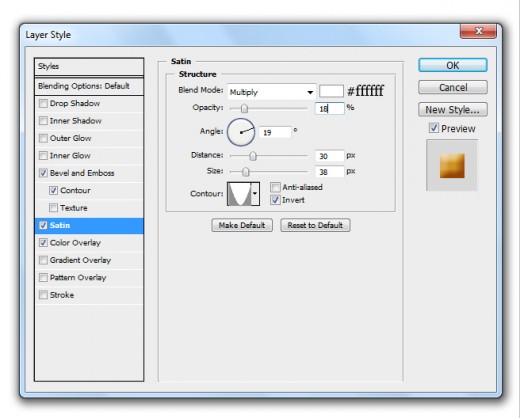The height and width of the screenshot is (418, 520).
Task: Click the Make Default button
Action: [242, 225]
